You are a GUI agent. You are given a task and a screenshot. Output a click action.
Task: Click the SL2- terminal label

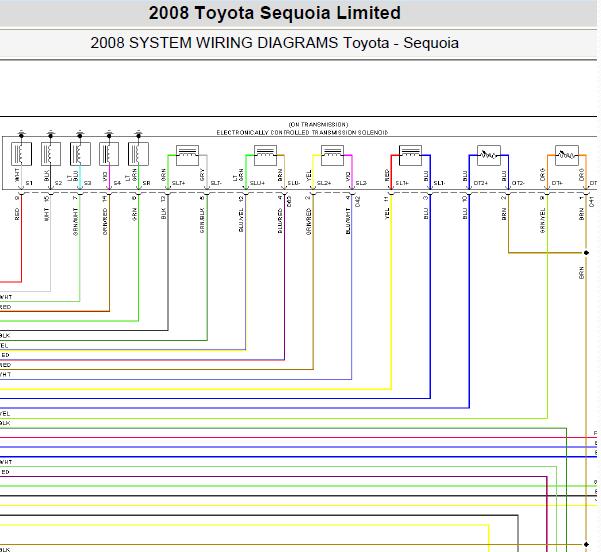(x=361, y=183)
